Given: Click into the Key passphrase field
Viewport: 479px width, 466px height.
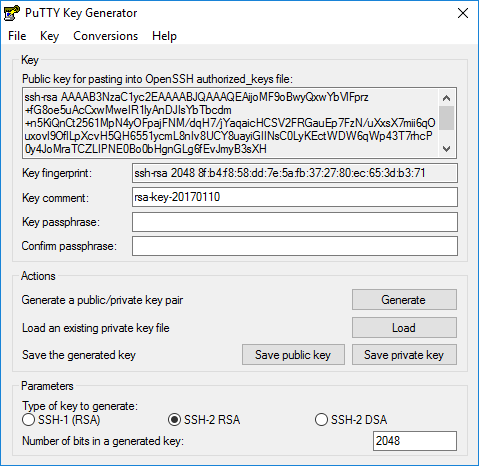Looking at the screenshot, I should click(295, 222).
